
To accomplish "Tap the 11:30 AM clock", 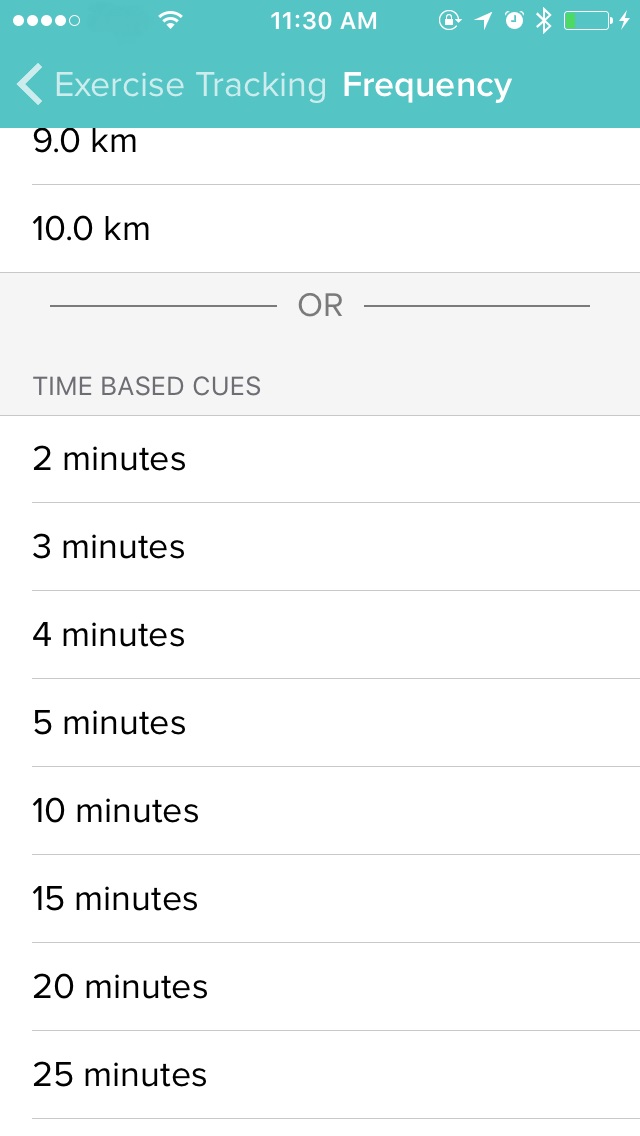I will tap(324, 21).
